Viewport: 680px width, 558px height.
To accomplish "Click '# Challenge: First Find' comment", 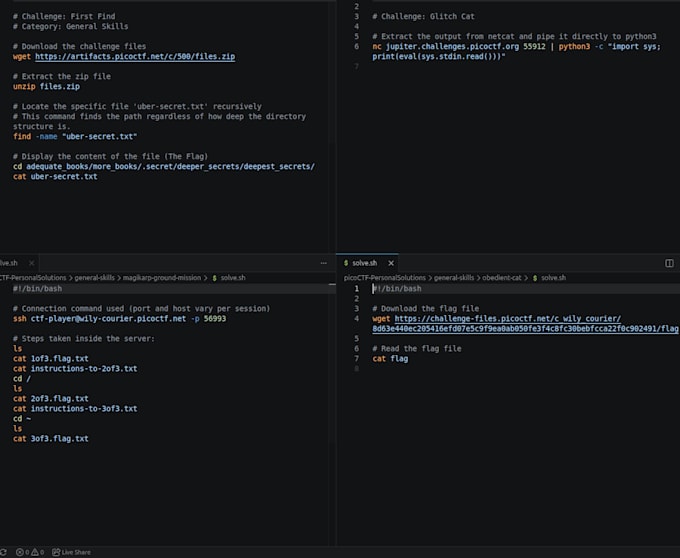I will [x=64, y=16].
